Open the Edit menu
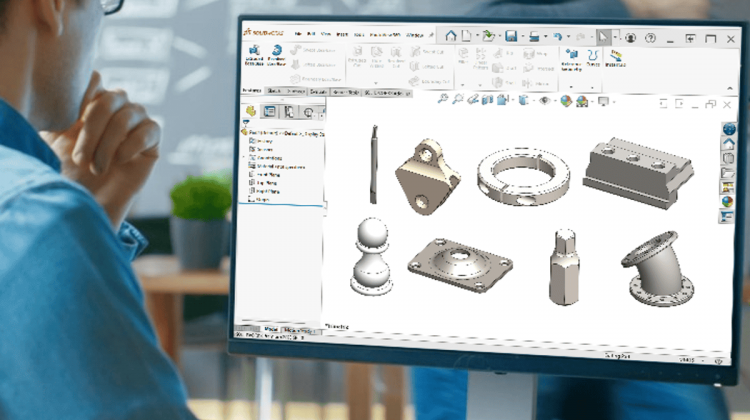 pos(311,34)
